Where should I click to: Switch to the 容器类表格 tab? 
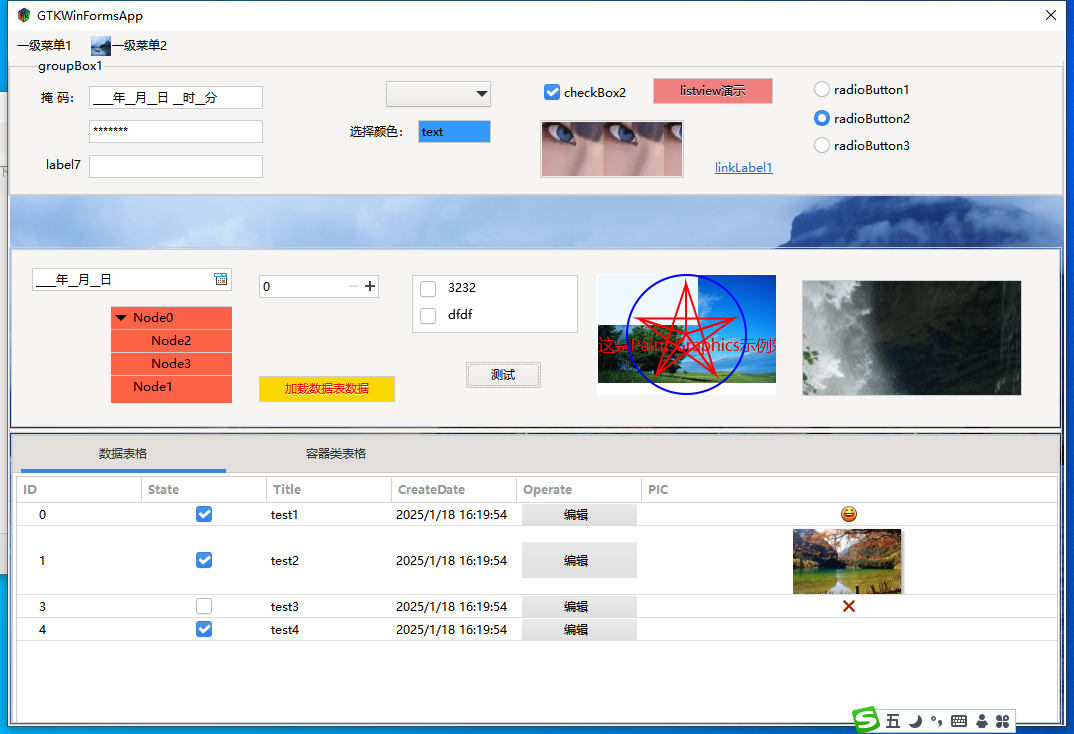pyautogui.click(x=336, y=454)
